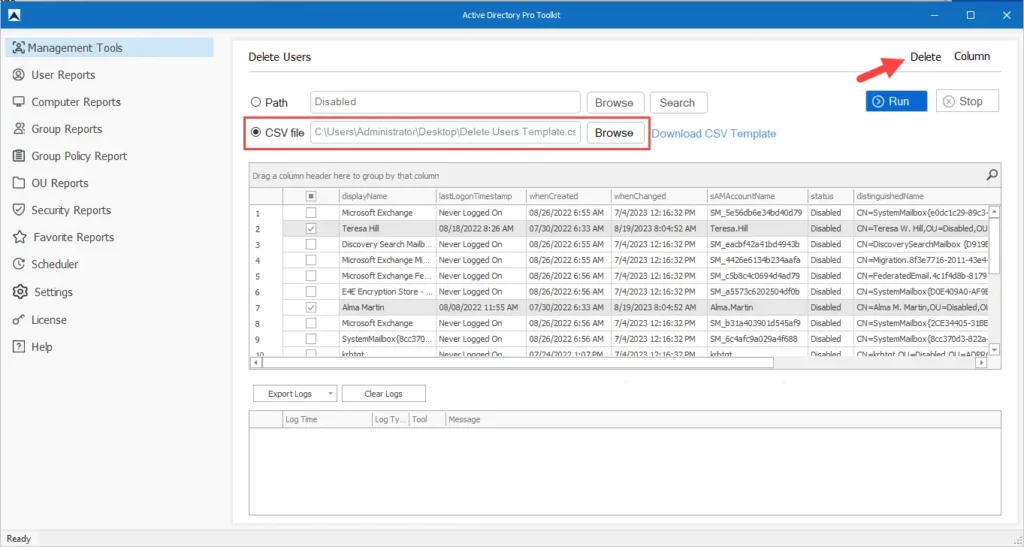Image resolution: width=1024 pixels, height=547 pixels.
Task: Click Download CSV Template link
Action: pos(714,134)
